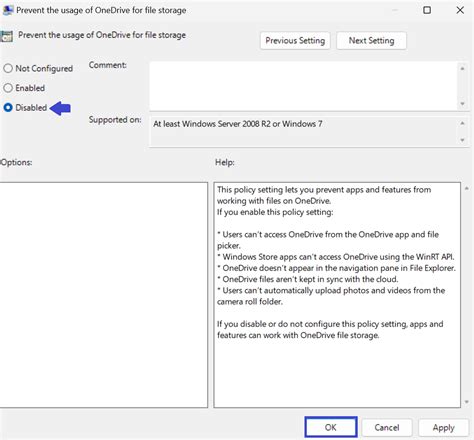
Task: Click the title bar policy editor icon
Action: click(x=8, y=10)
